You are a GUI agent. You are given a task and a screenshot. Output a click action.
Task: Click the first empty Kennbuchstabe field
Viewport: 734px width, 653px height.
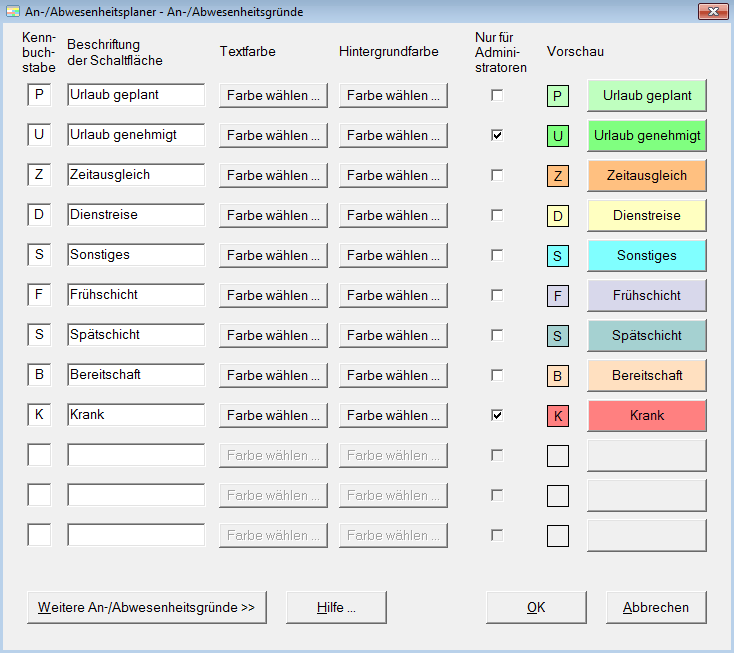39,455
